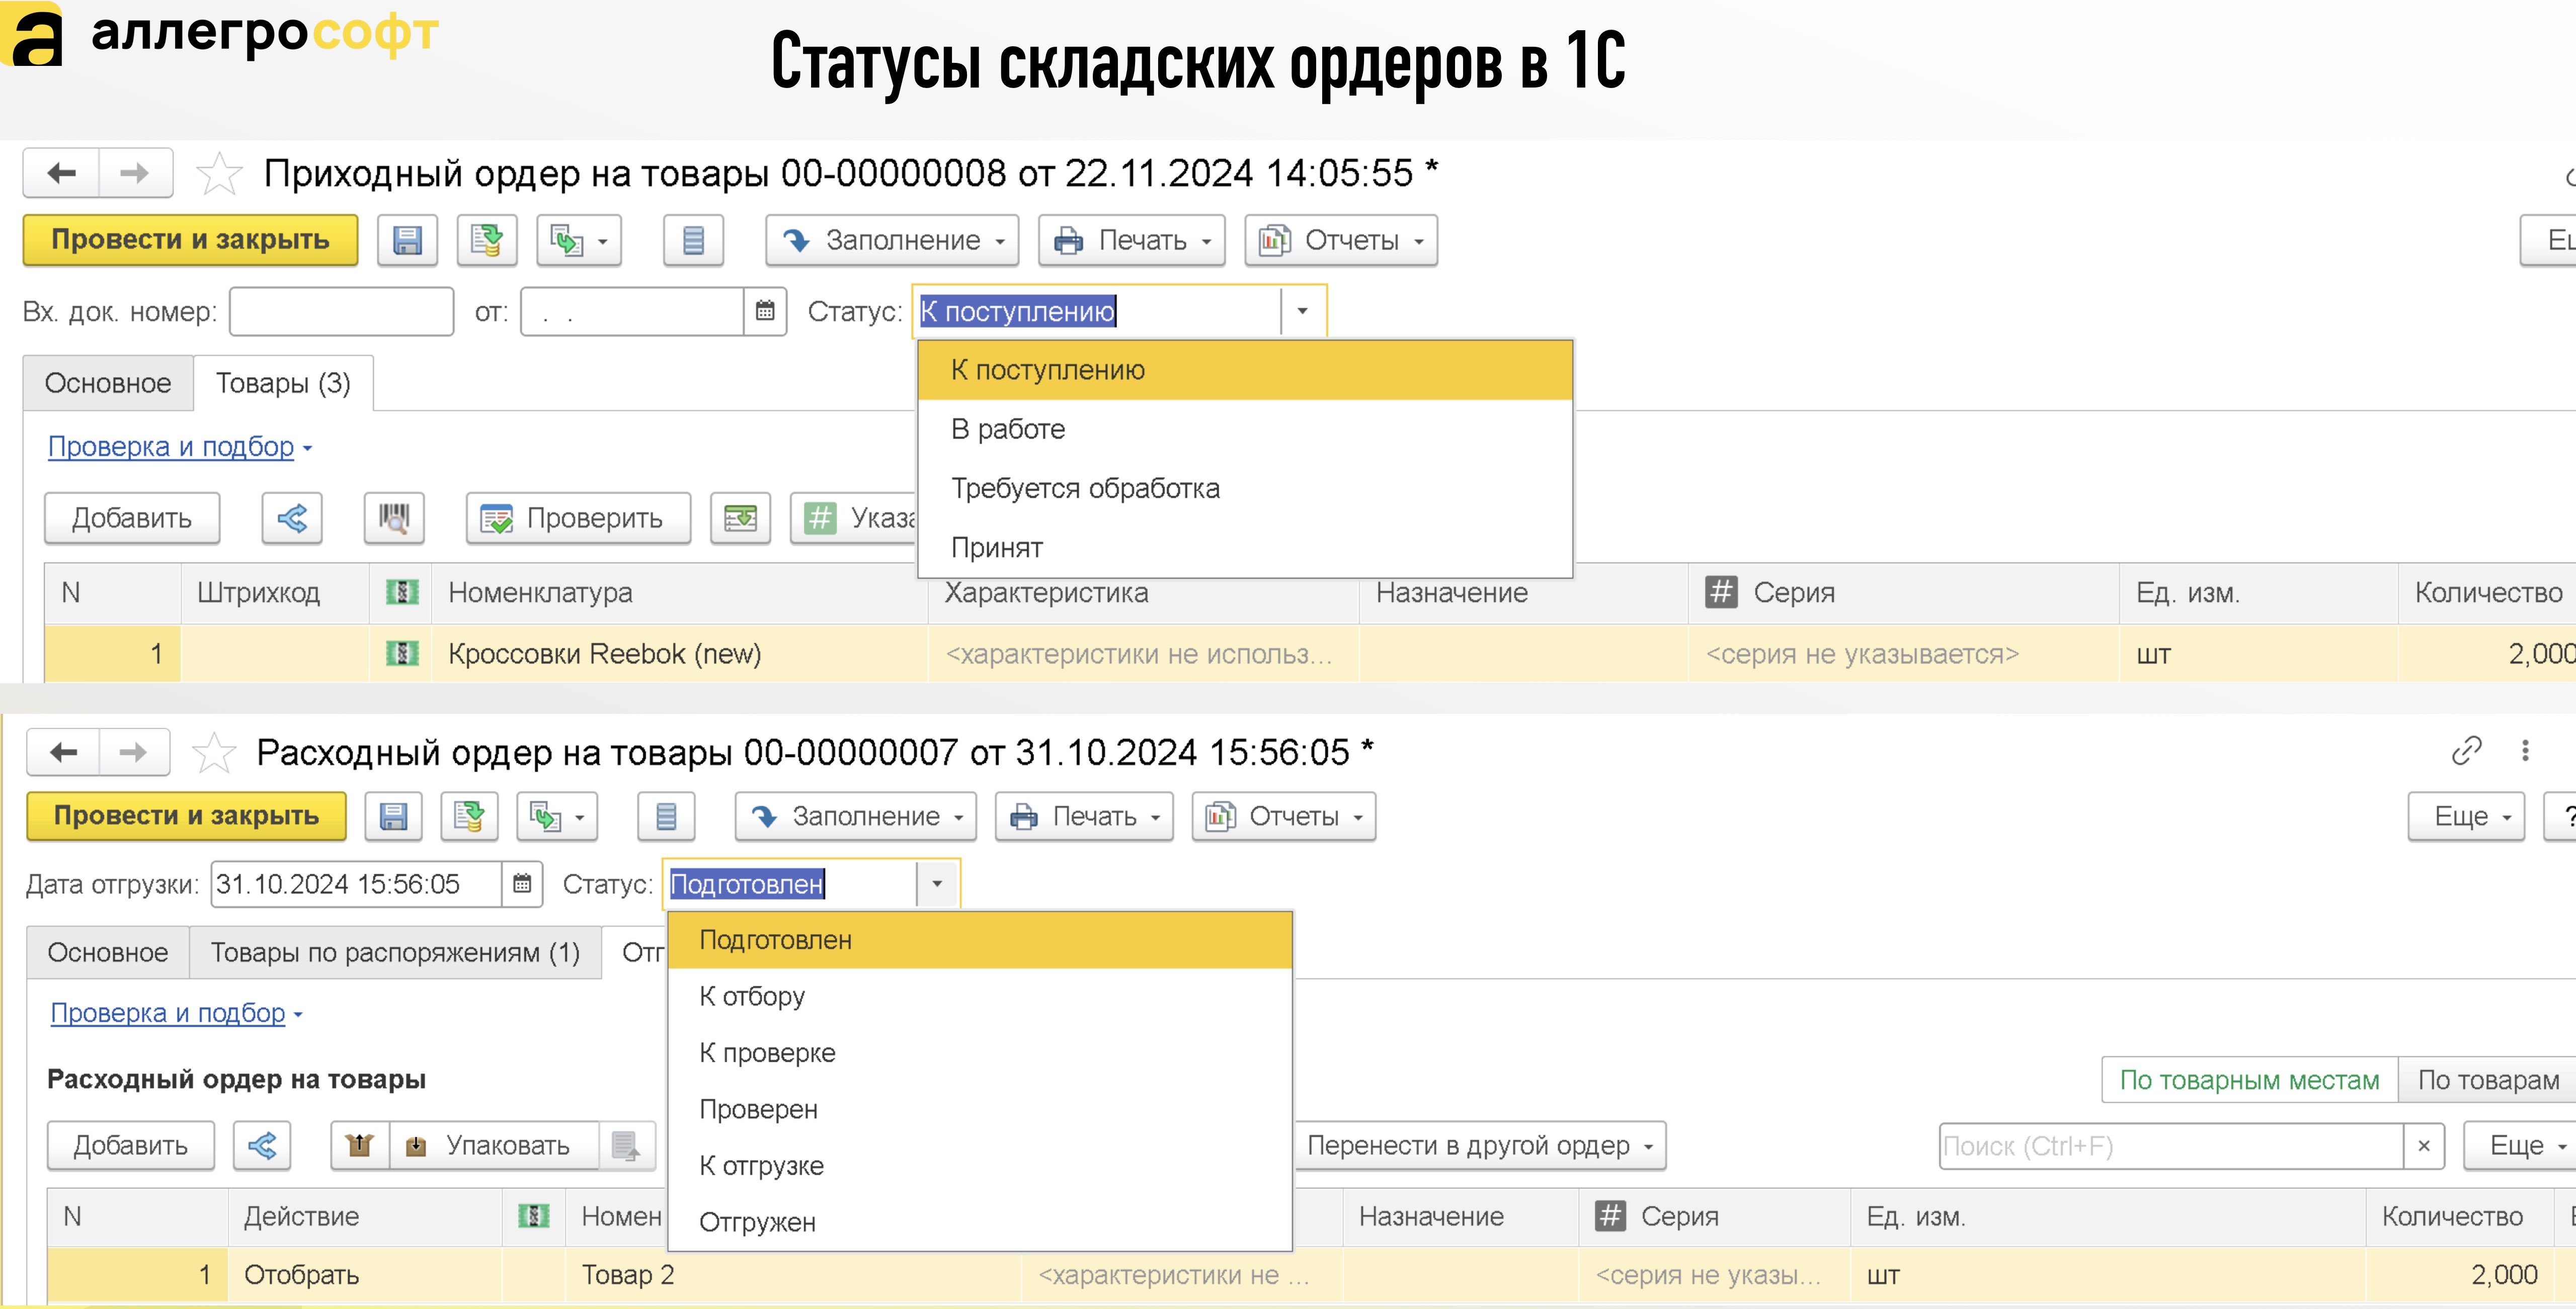
Task: Click barcode scan icon in receipt goods toolbar
Action: tap(394, 518)
